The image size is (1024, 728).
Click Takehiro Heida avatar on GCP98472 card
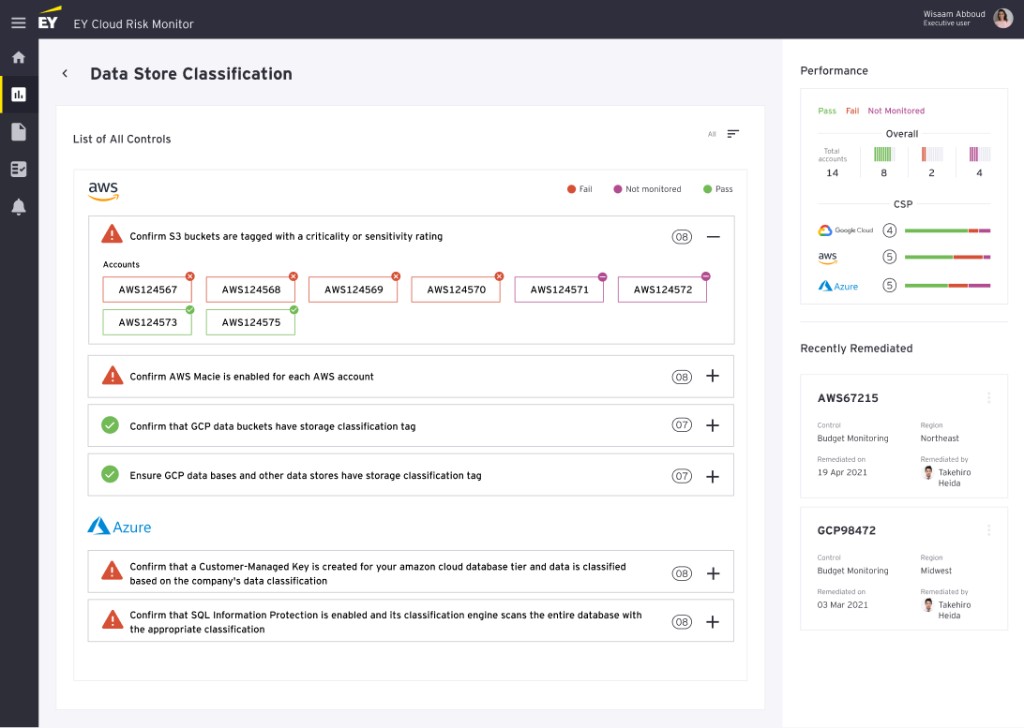click(x=928, y=605)
